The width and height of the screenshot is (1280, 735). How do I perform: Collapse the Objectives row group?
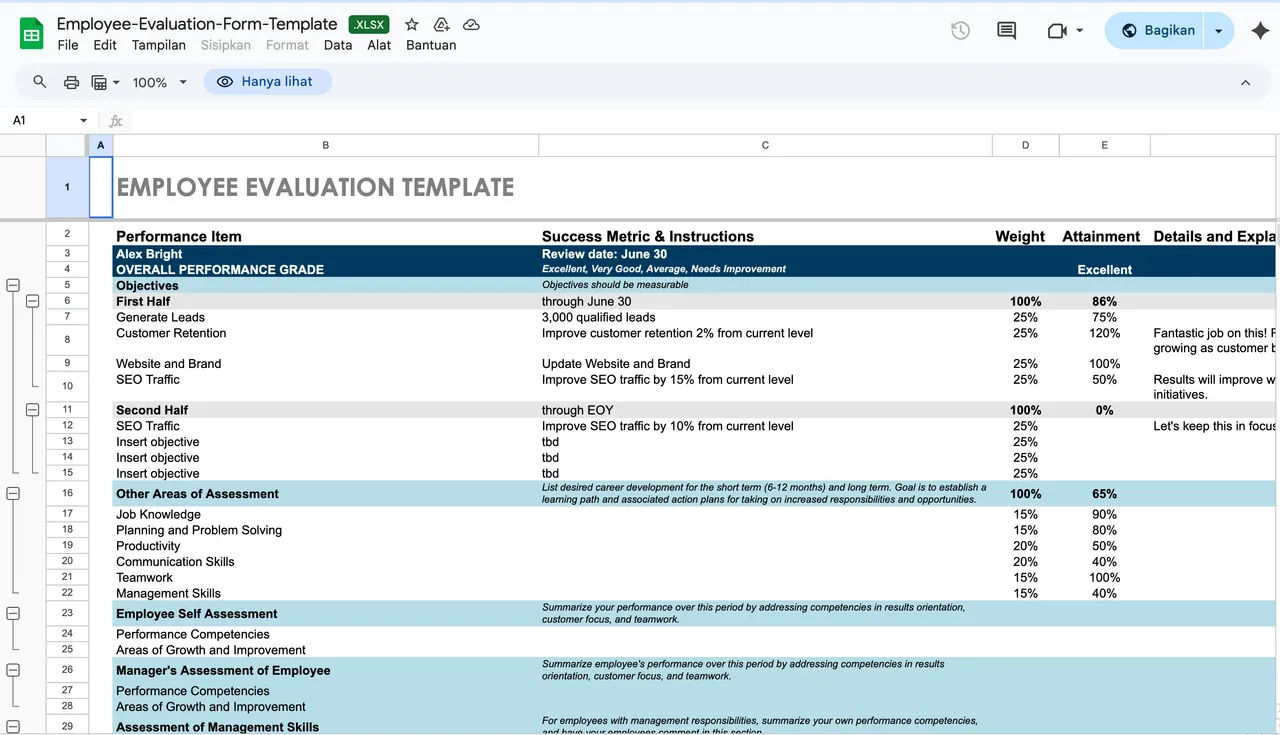(13, 285)
